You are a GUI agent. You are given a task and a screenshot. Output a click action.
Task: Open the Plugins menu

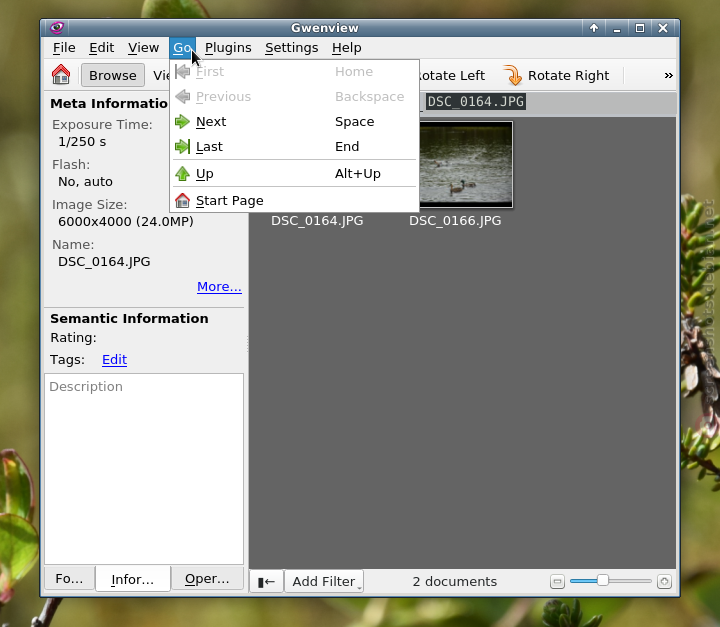[228, 48]
